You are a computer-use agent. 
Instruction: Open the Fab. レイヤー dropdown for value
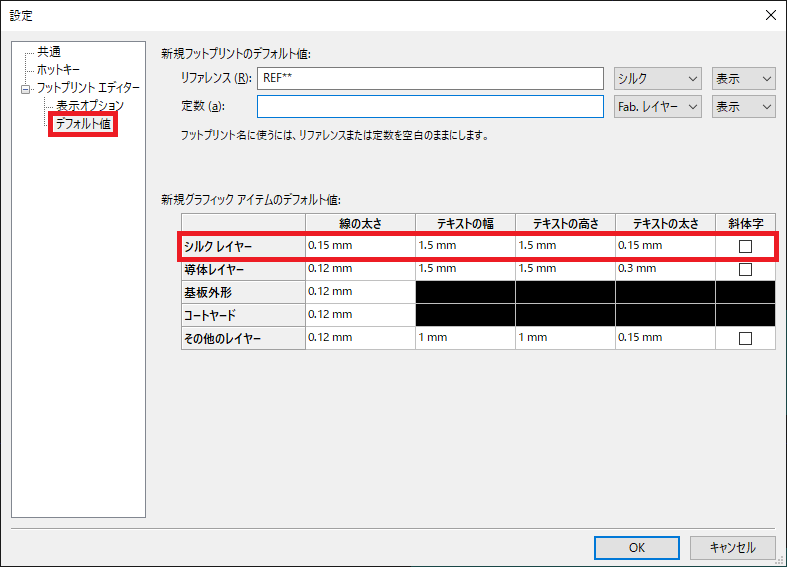coord(657,107)
